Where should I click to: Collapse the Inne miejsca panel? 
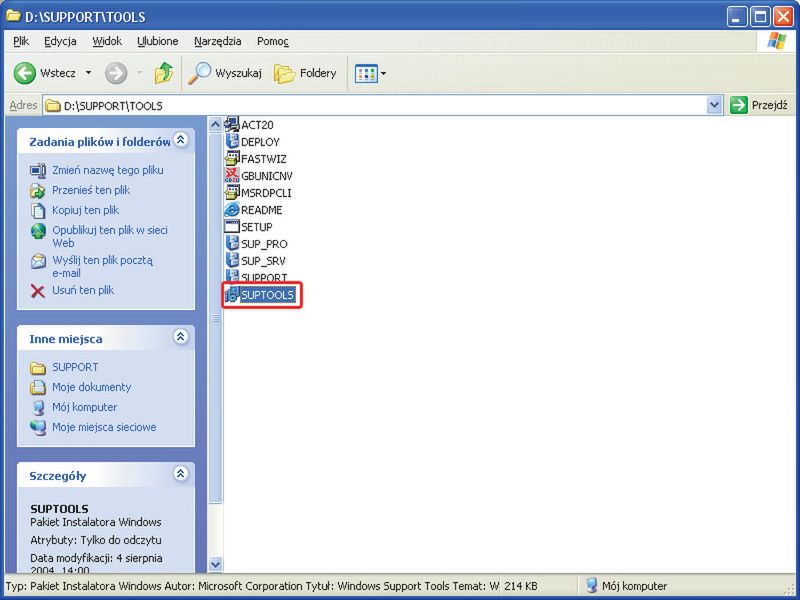click(181, 337)
